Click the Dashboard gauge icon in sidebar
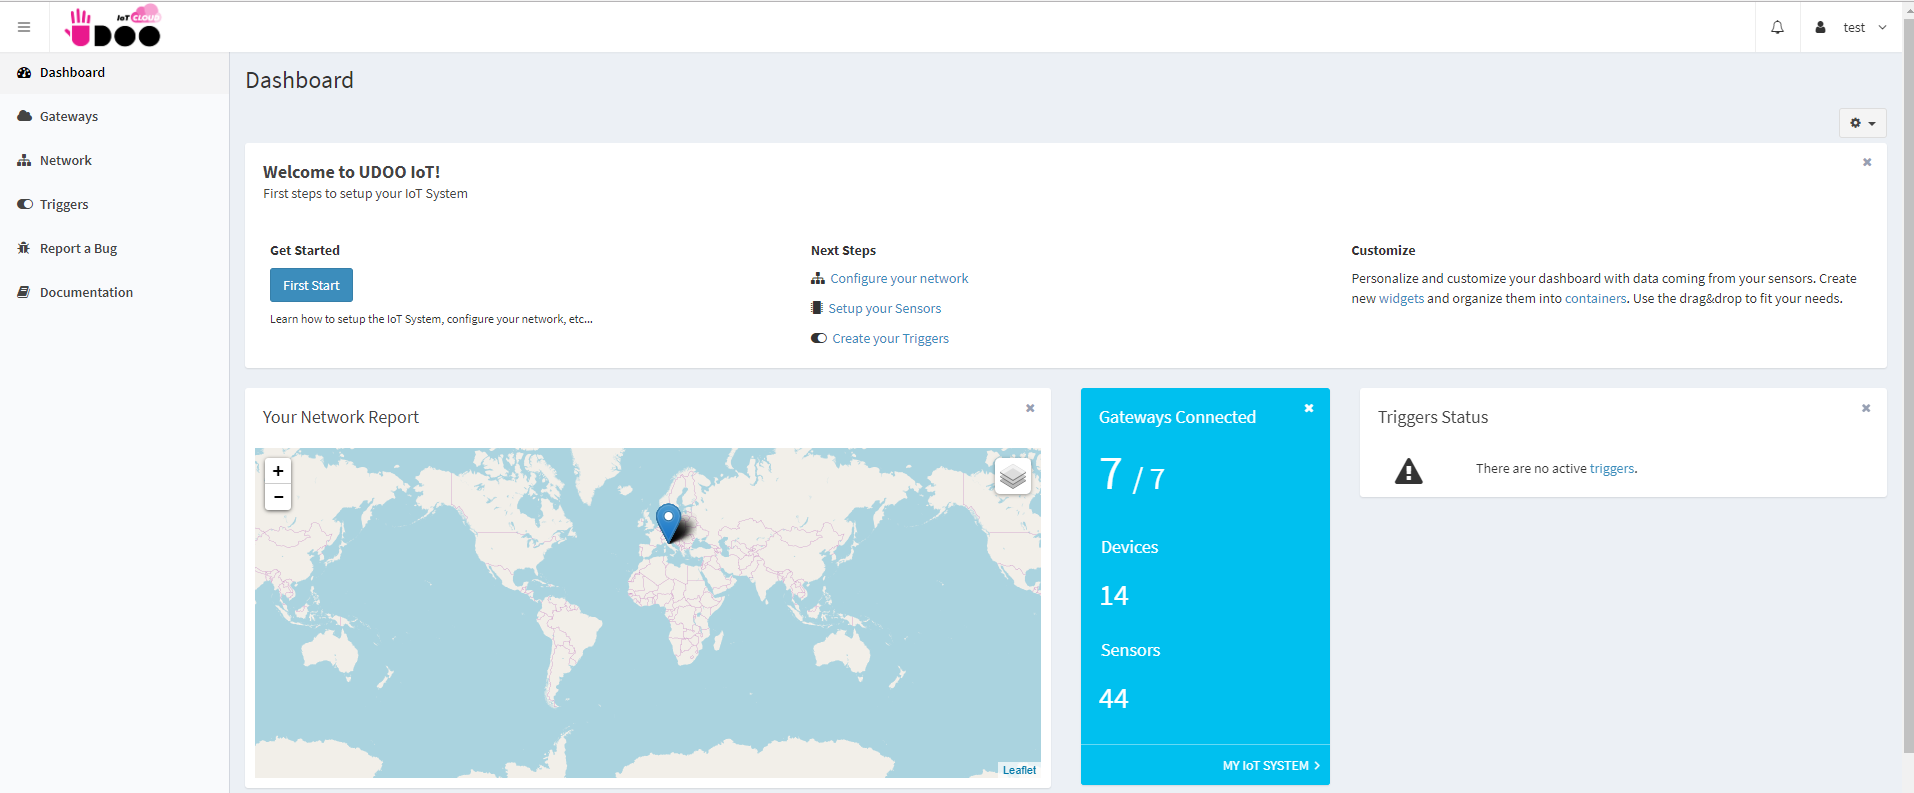 click(x=24, y=72)
